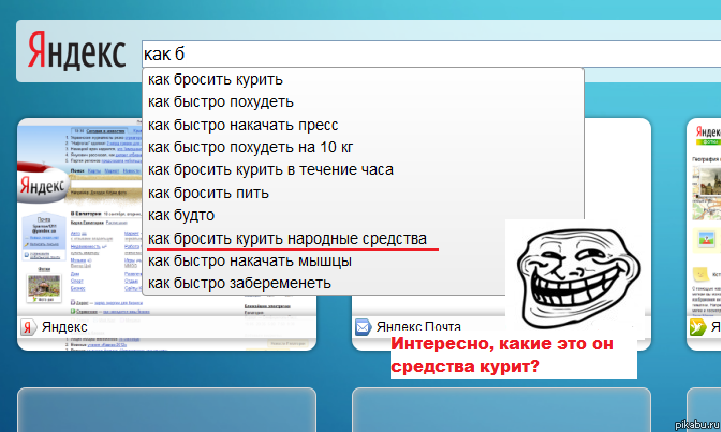
Task: Open the Яндекс.Почта tile label
Action: (x=418, y=327)
